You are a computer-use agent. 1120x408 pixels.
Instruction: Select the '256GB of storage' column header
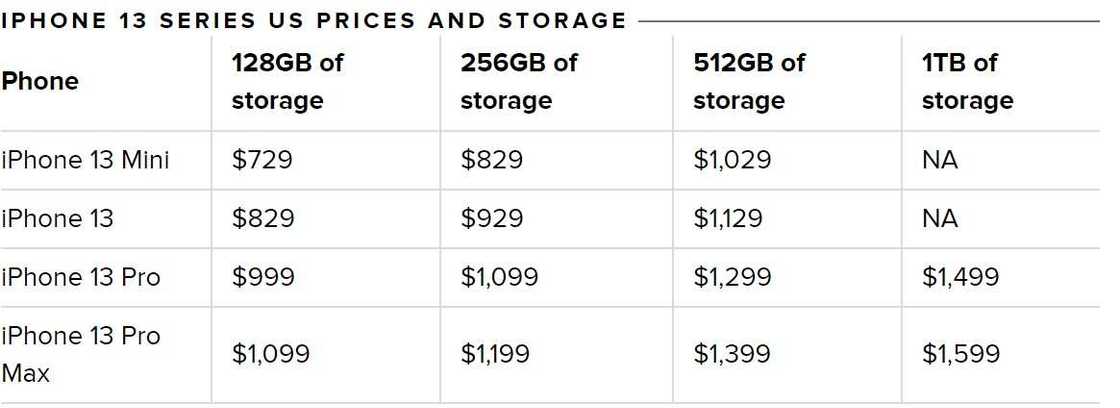tap(519, 81)
